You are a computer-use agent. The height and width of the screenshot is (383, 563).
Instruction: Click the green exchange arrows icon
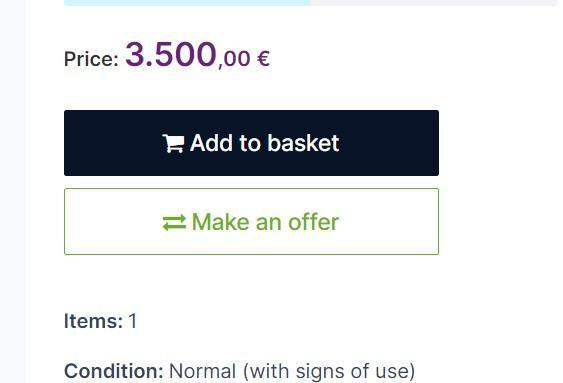point(174,223)
